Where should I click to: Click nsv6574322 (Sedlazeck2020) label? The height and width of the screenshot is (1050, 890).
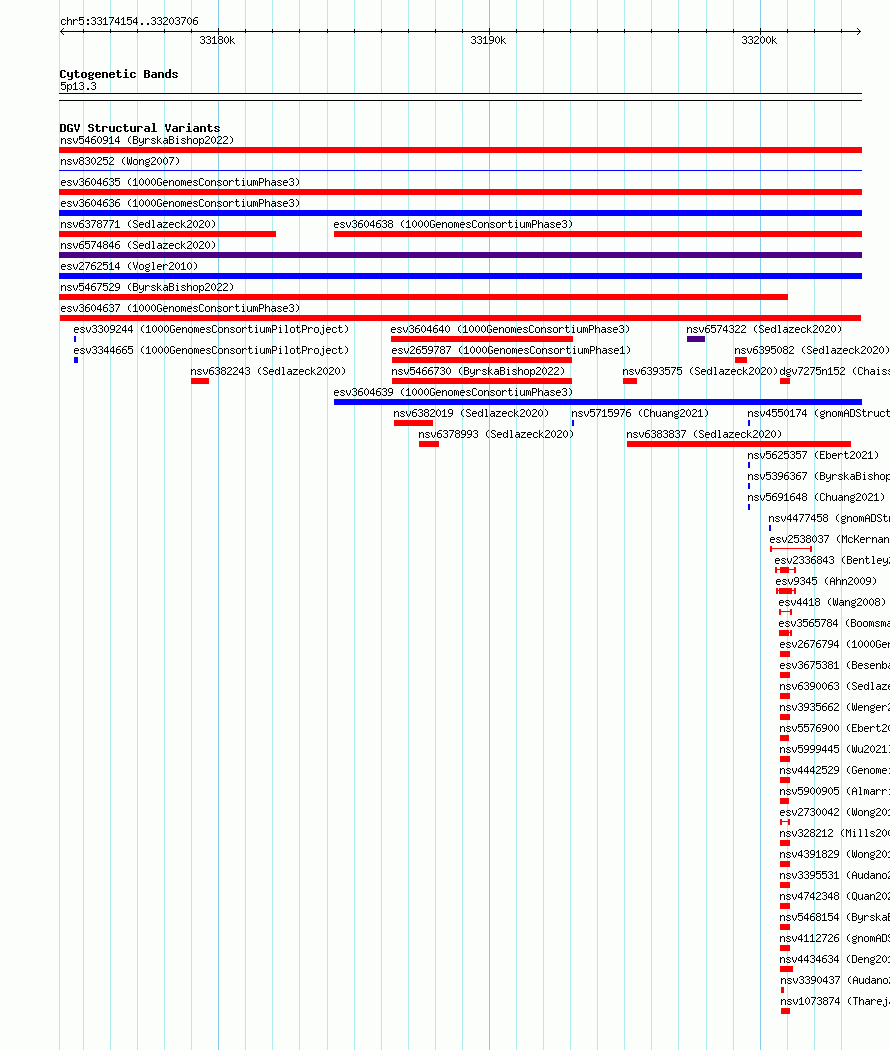pyautogui.click(x=764, y=329)
